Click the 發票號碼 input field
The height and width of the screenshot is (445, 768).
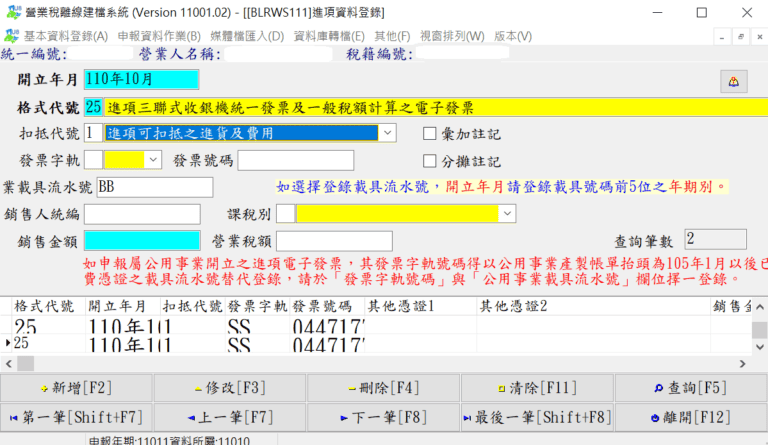296,160
